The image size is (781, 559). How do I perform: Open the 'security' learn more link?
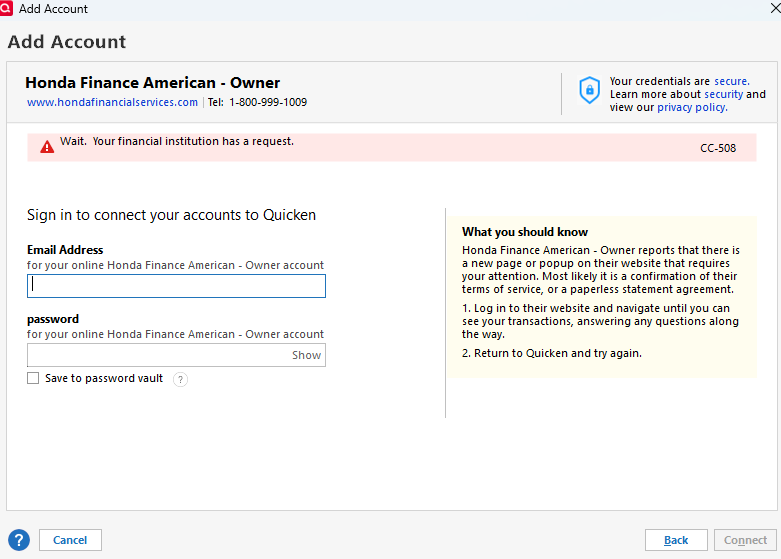[724, 94]
